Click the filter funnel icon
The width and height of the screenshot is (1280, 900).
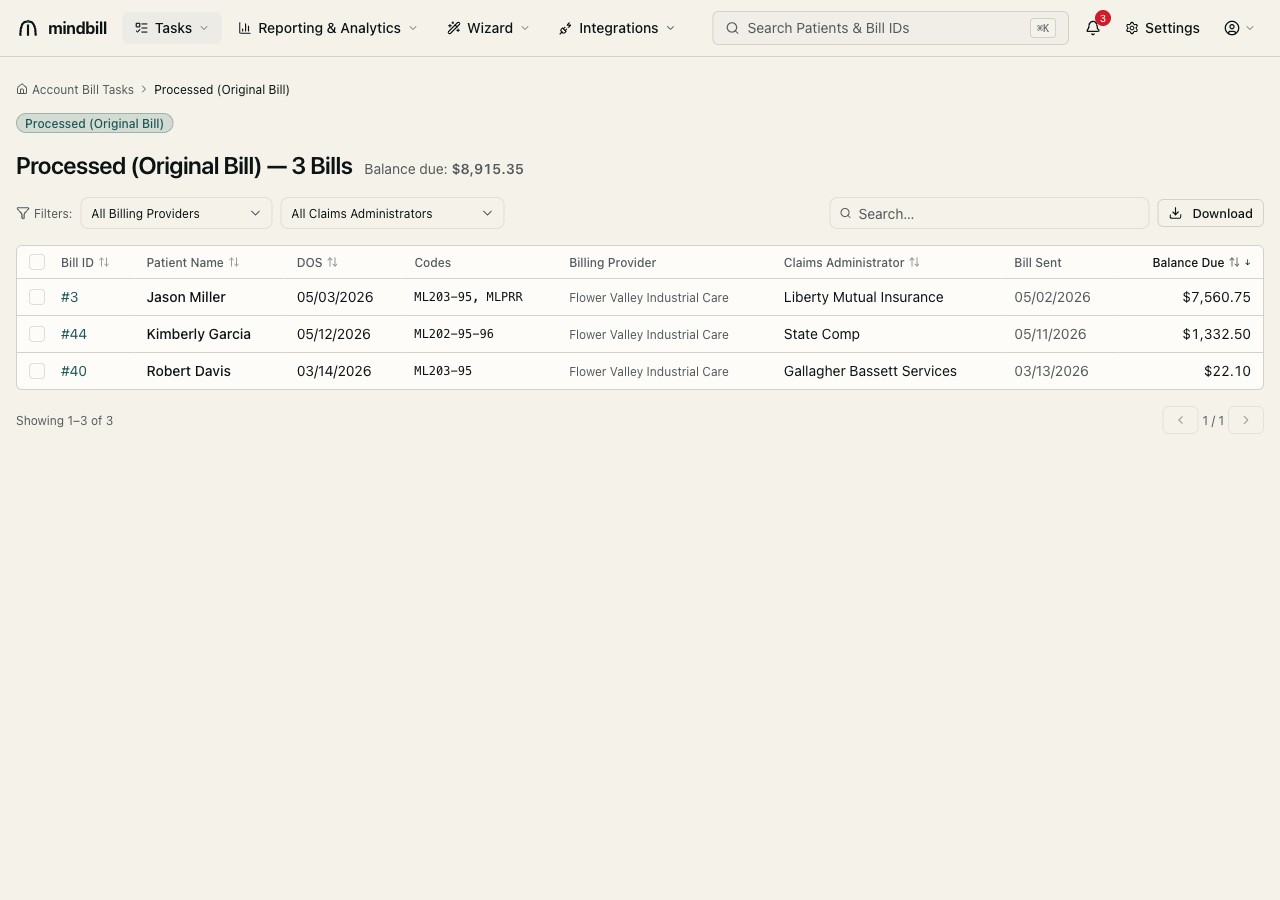click(23, 213)
